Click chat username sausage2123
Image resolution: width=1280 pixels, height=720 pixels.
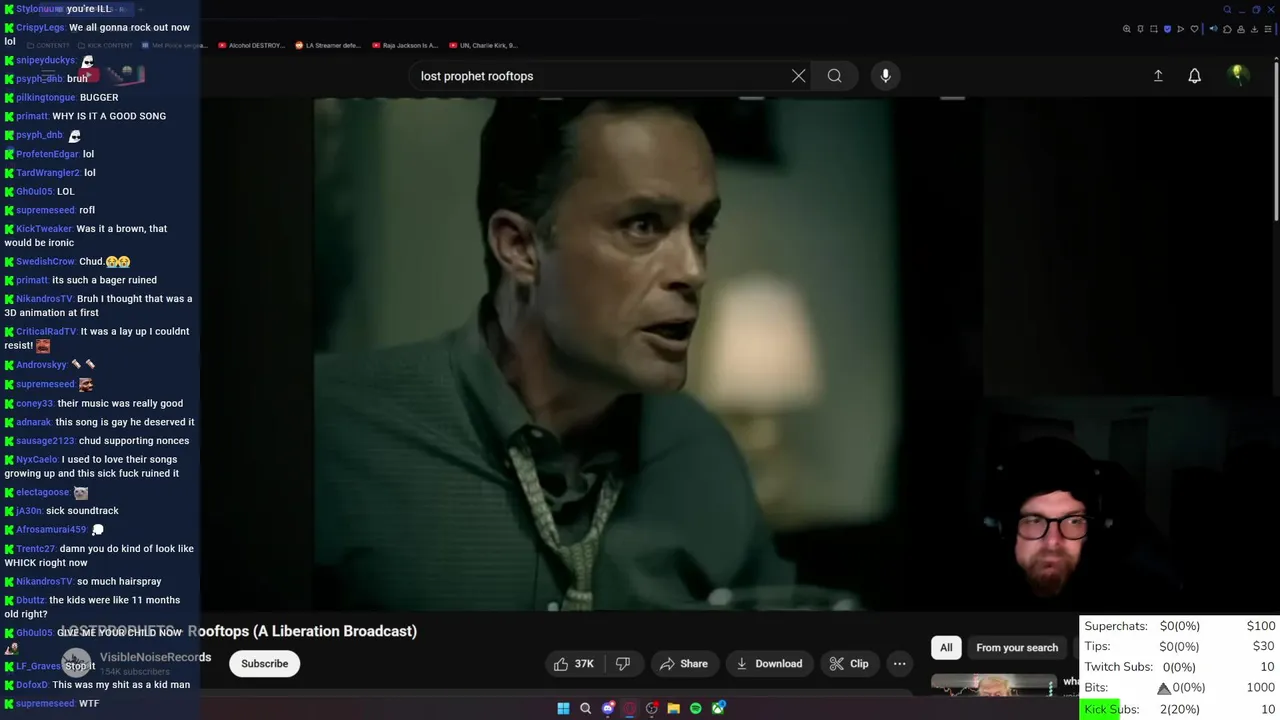[x=46, y=441]
